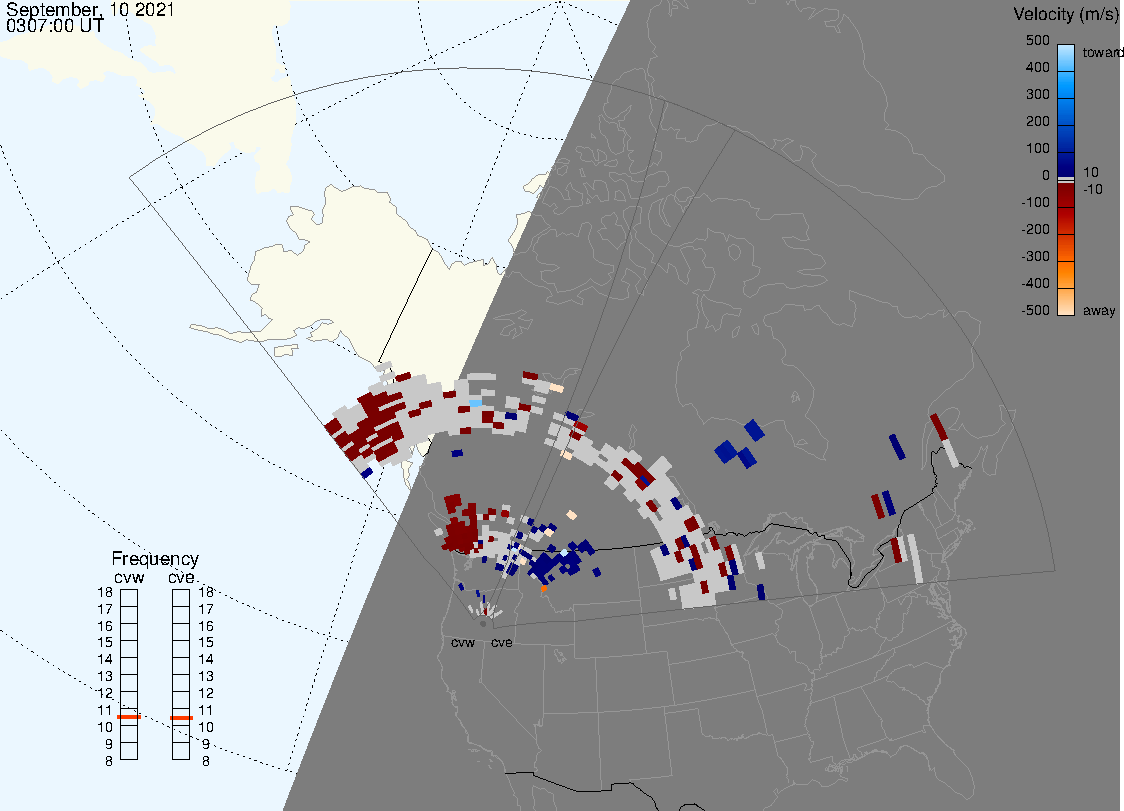Click the 500 value on velocity scale
Screen dimensions: 1124x811
[1037, 40]
